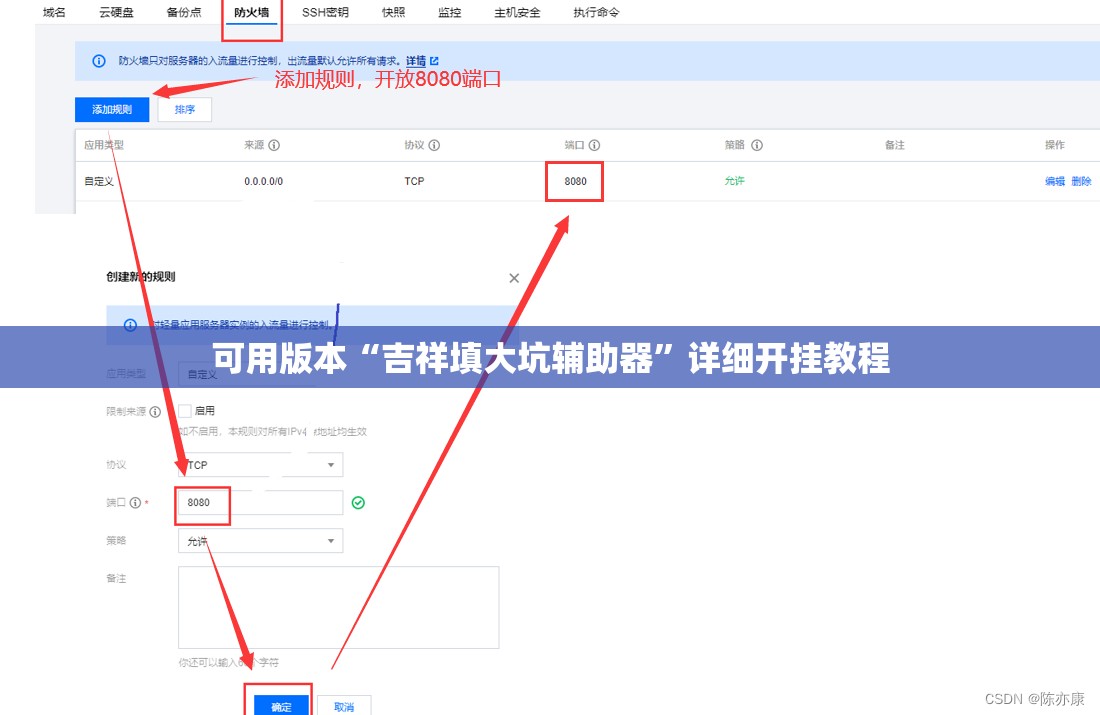Select the TCP protocol table cell

(415, 181)
